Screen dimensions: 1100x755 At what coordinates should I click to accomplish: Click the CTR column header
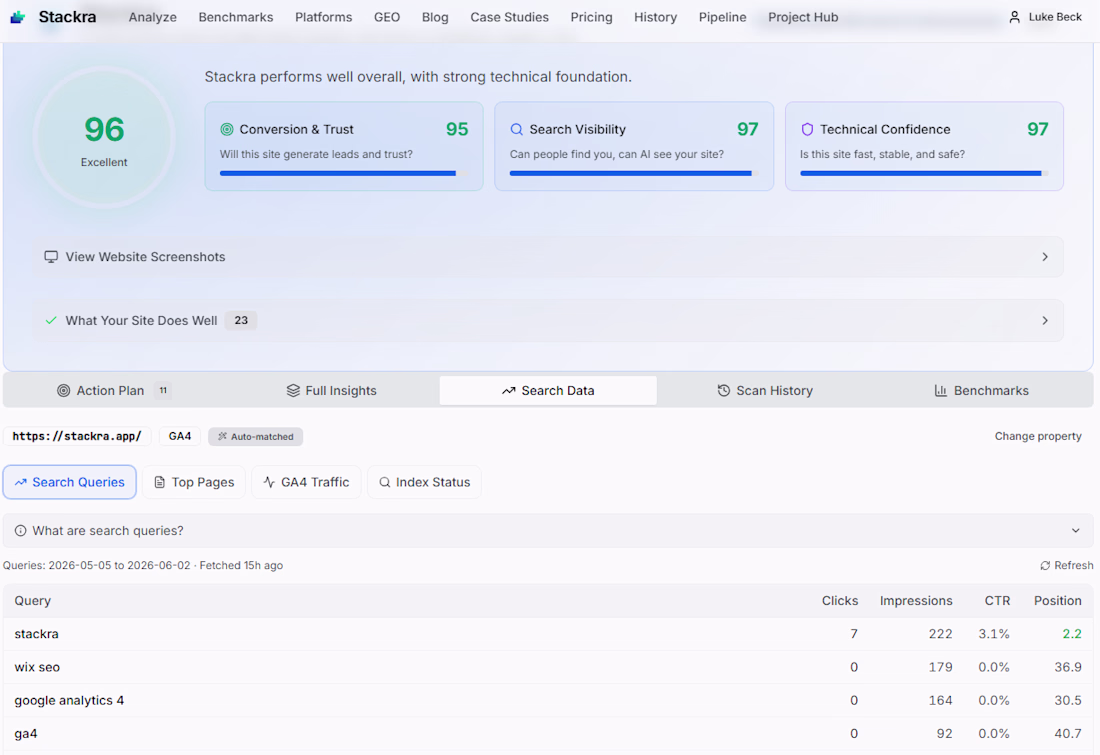997,601
